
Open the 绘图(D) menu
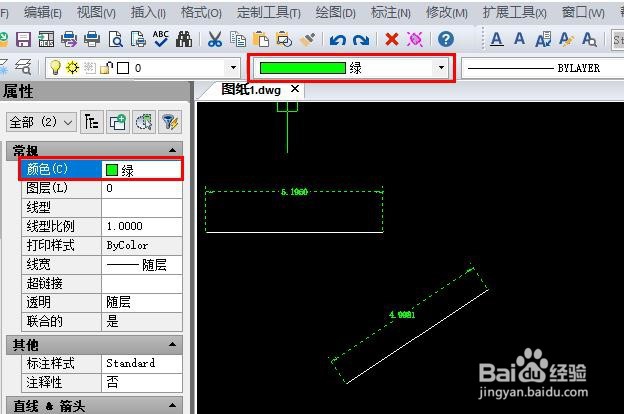coord(335,13)
